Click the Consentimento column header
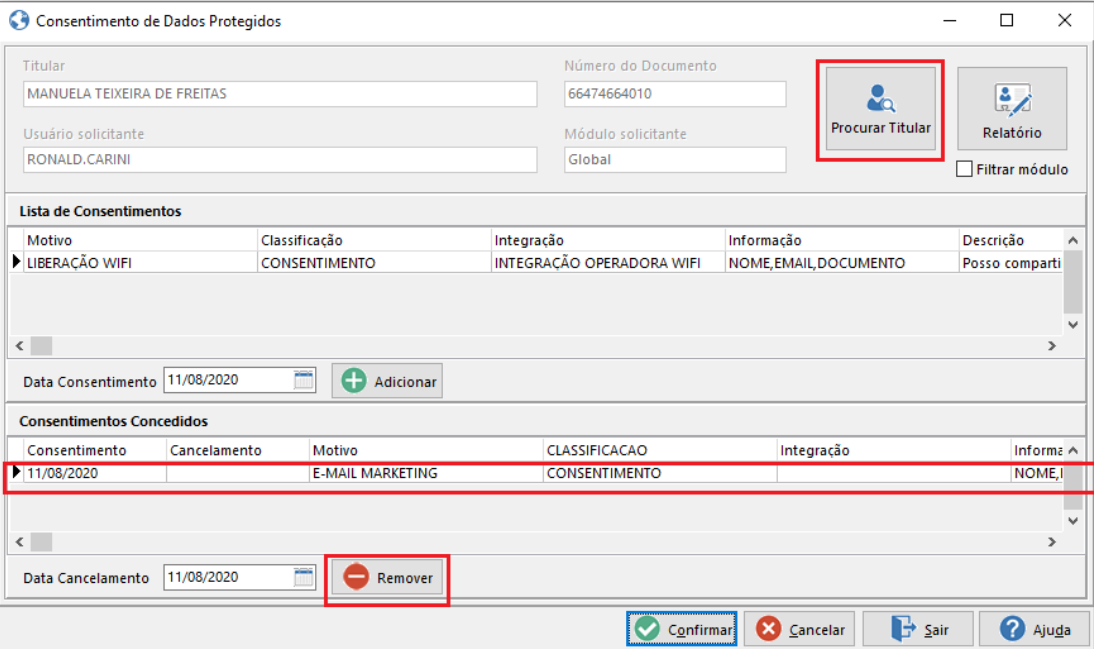 click(95, 450)
